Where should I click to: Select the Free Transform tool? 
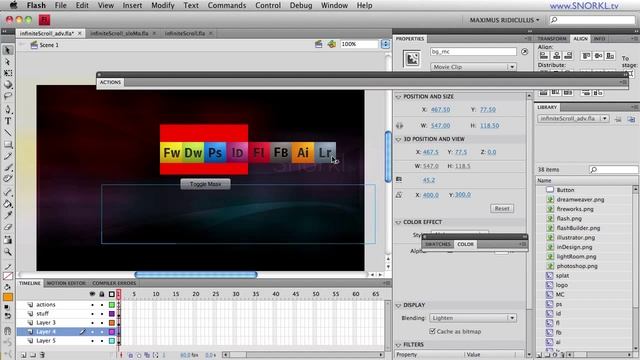tap(7, 73)
